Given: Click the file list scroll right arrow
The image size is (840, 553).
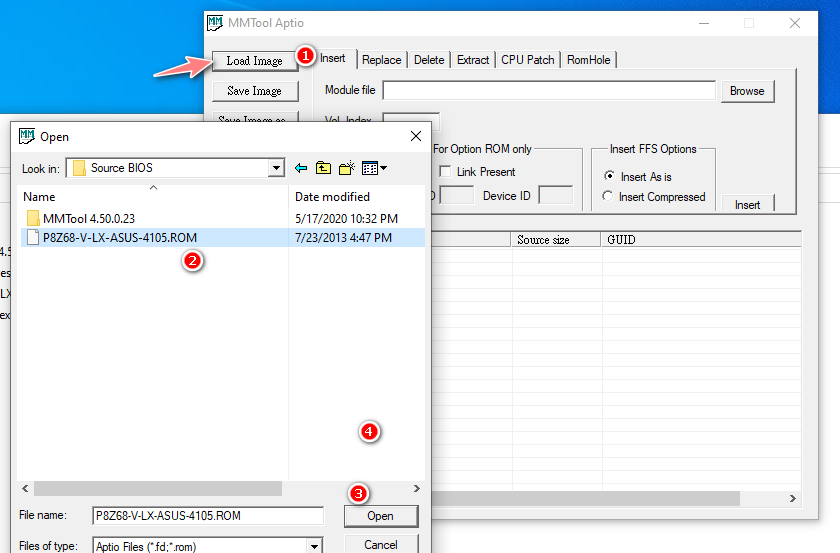Looking at the screenshot, I should pyautogui.click(x=416, y=488).
